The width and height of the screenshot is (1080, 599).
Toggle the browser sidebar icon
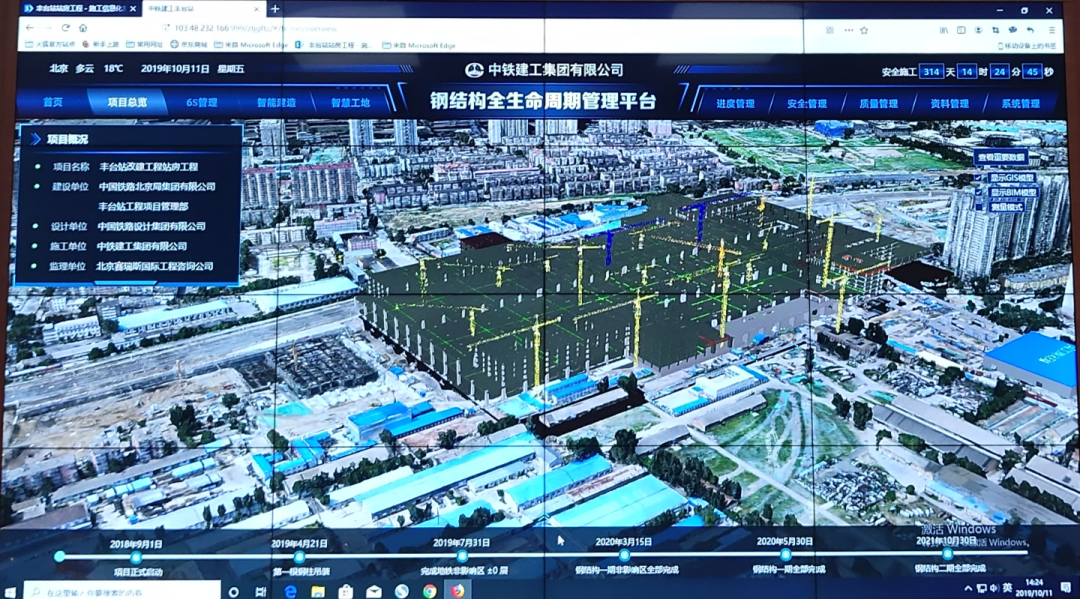coord(961,30)
